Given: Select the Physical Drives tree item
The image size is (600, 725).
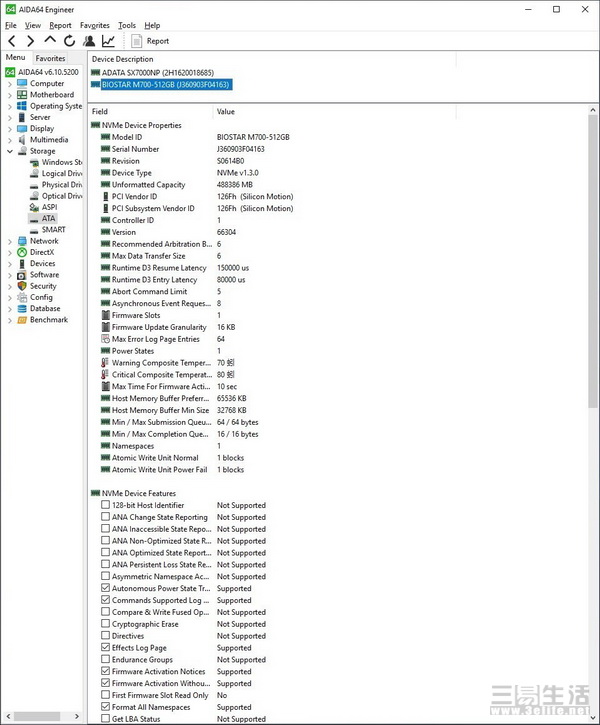Looking at the screenshot, I should [x=62, y=184].
